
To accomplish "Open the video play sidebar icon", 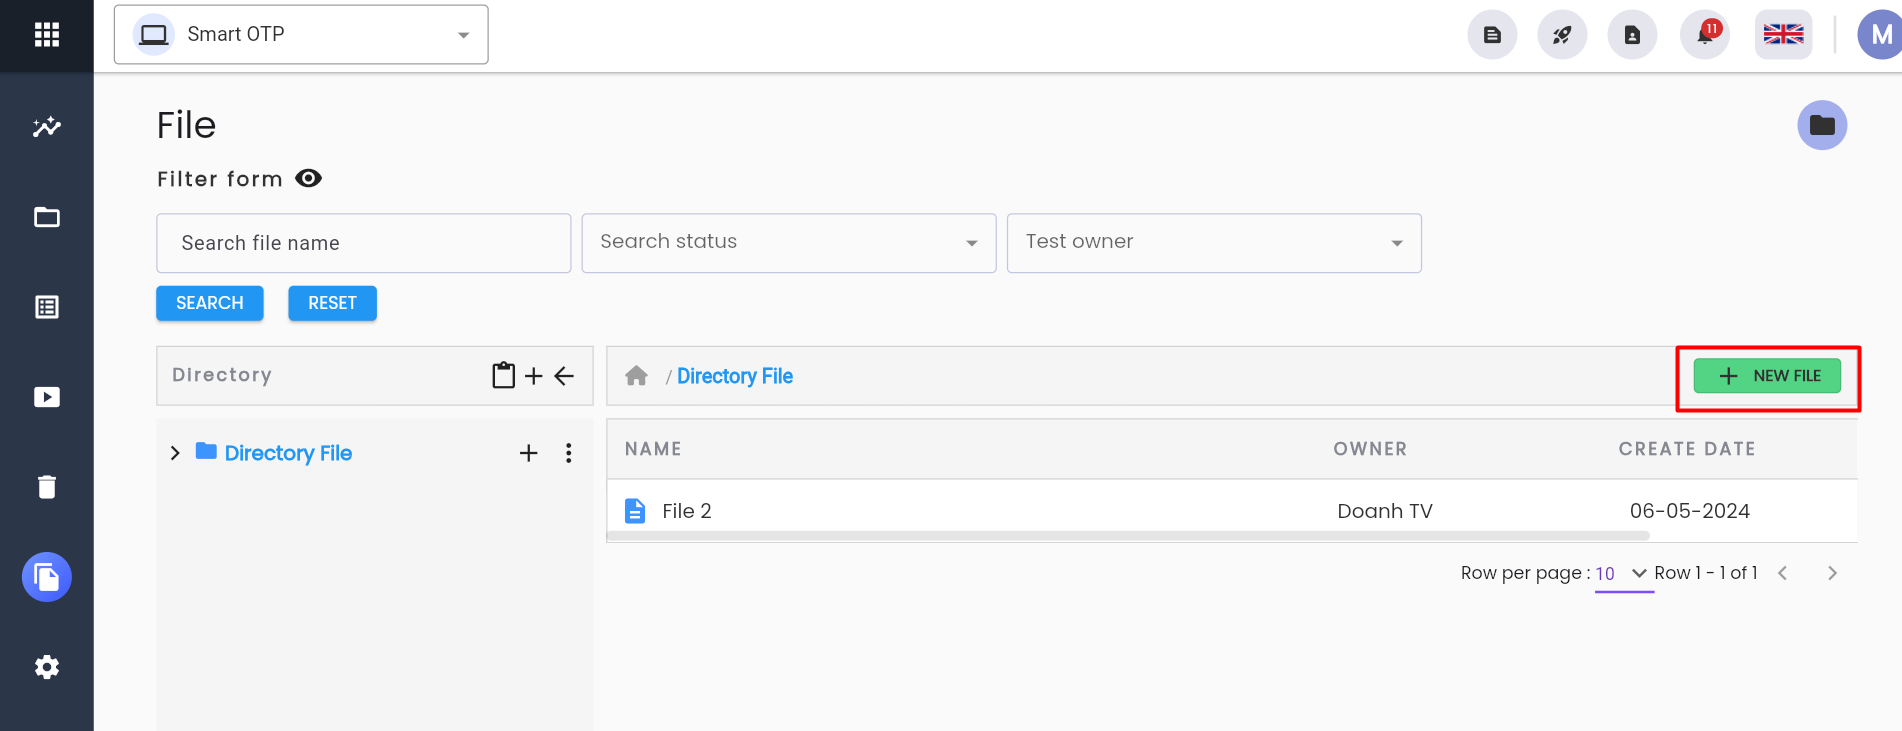I will pyautogui.click(x=47, y=397).
